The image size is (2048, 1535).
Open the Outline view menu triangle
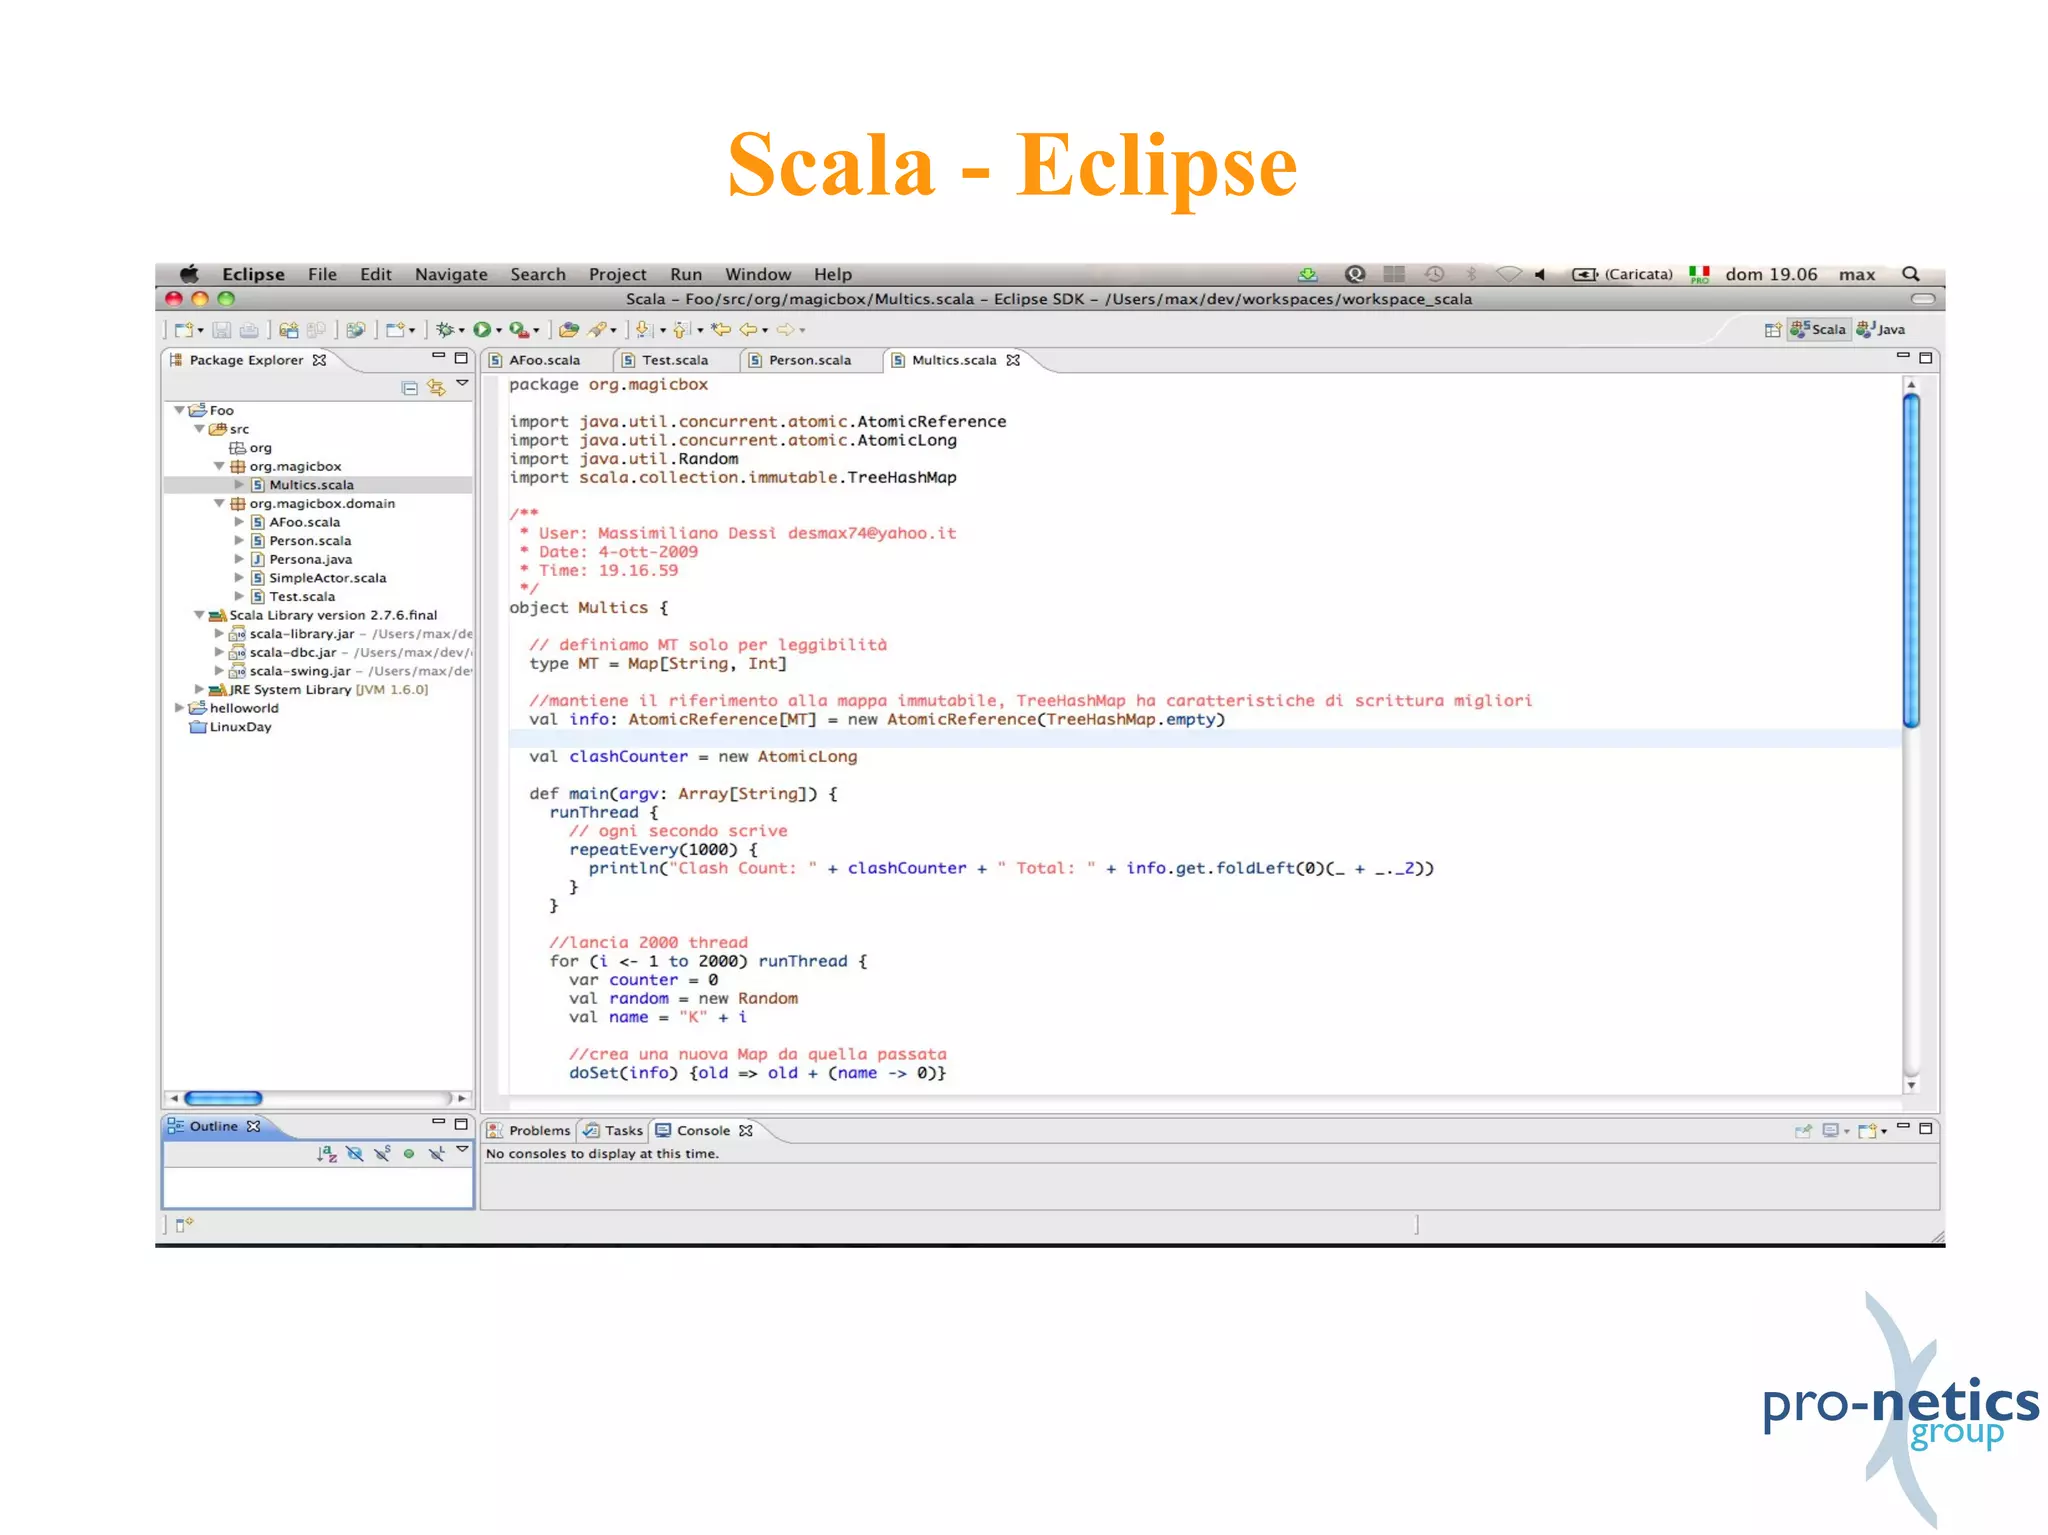click(462, 1151)
